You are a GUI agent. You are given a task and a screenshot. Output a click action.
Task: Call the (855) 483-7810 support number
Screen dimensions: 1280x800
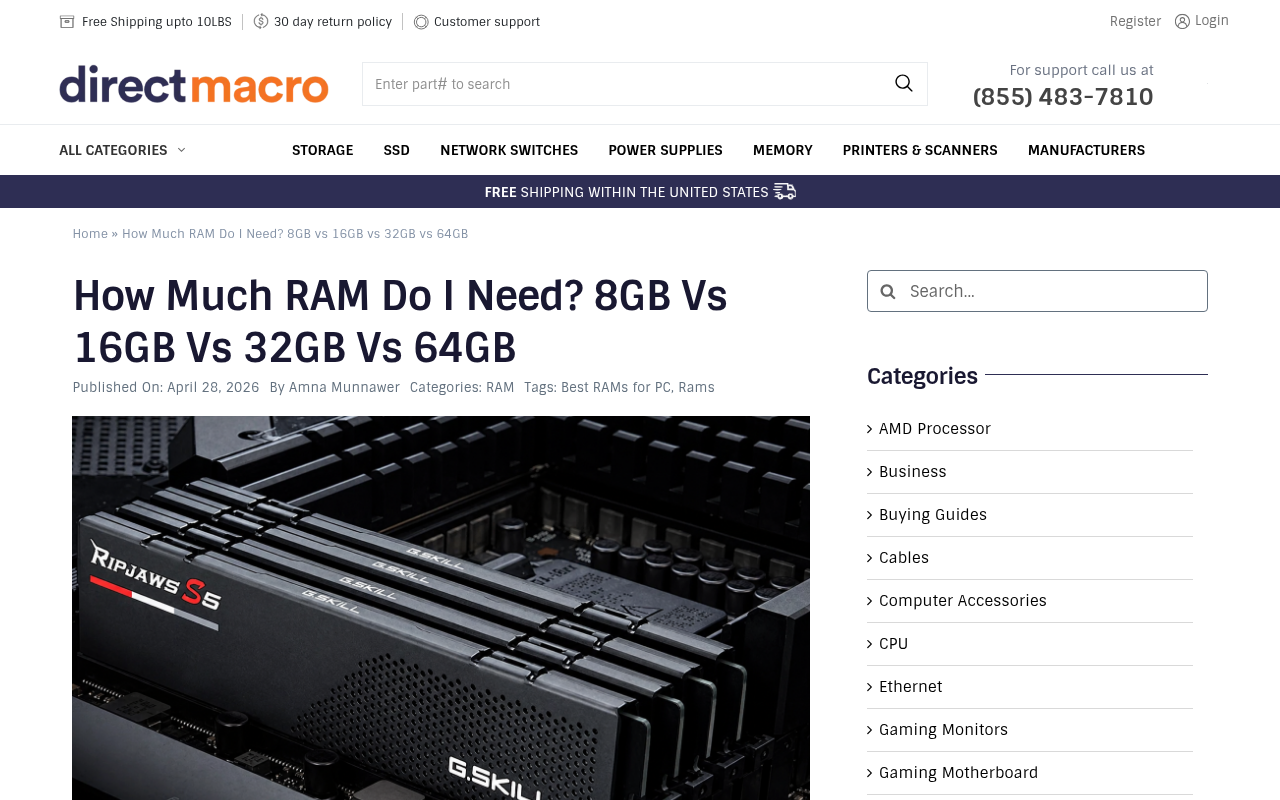[x=1063, y=97]
